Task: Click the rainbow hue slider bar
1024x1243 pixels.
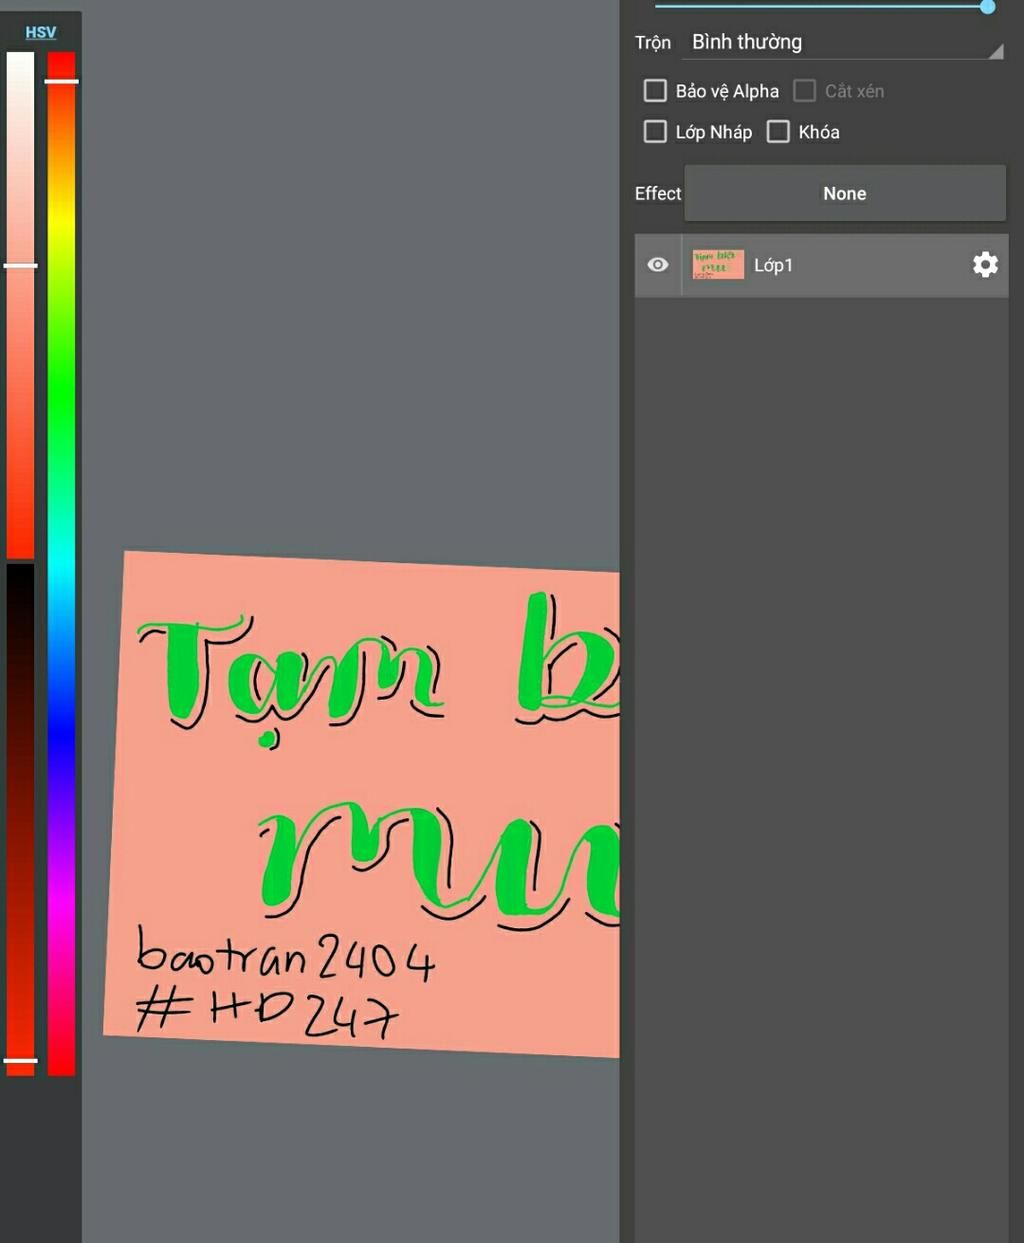Action: coord(62,564)
